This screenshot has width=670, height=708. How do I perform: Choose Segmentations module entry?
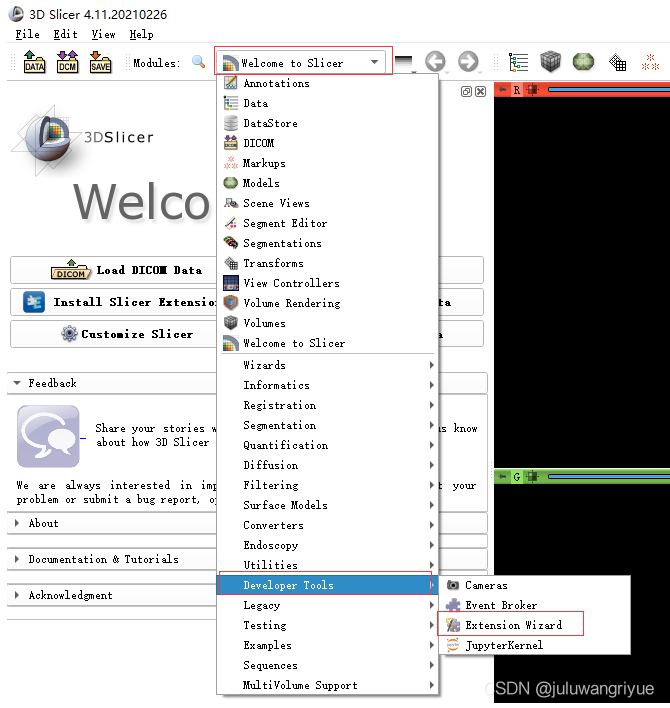[327, 243]
